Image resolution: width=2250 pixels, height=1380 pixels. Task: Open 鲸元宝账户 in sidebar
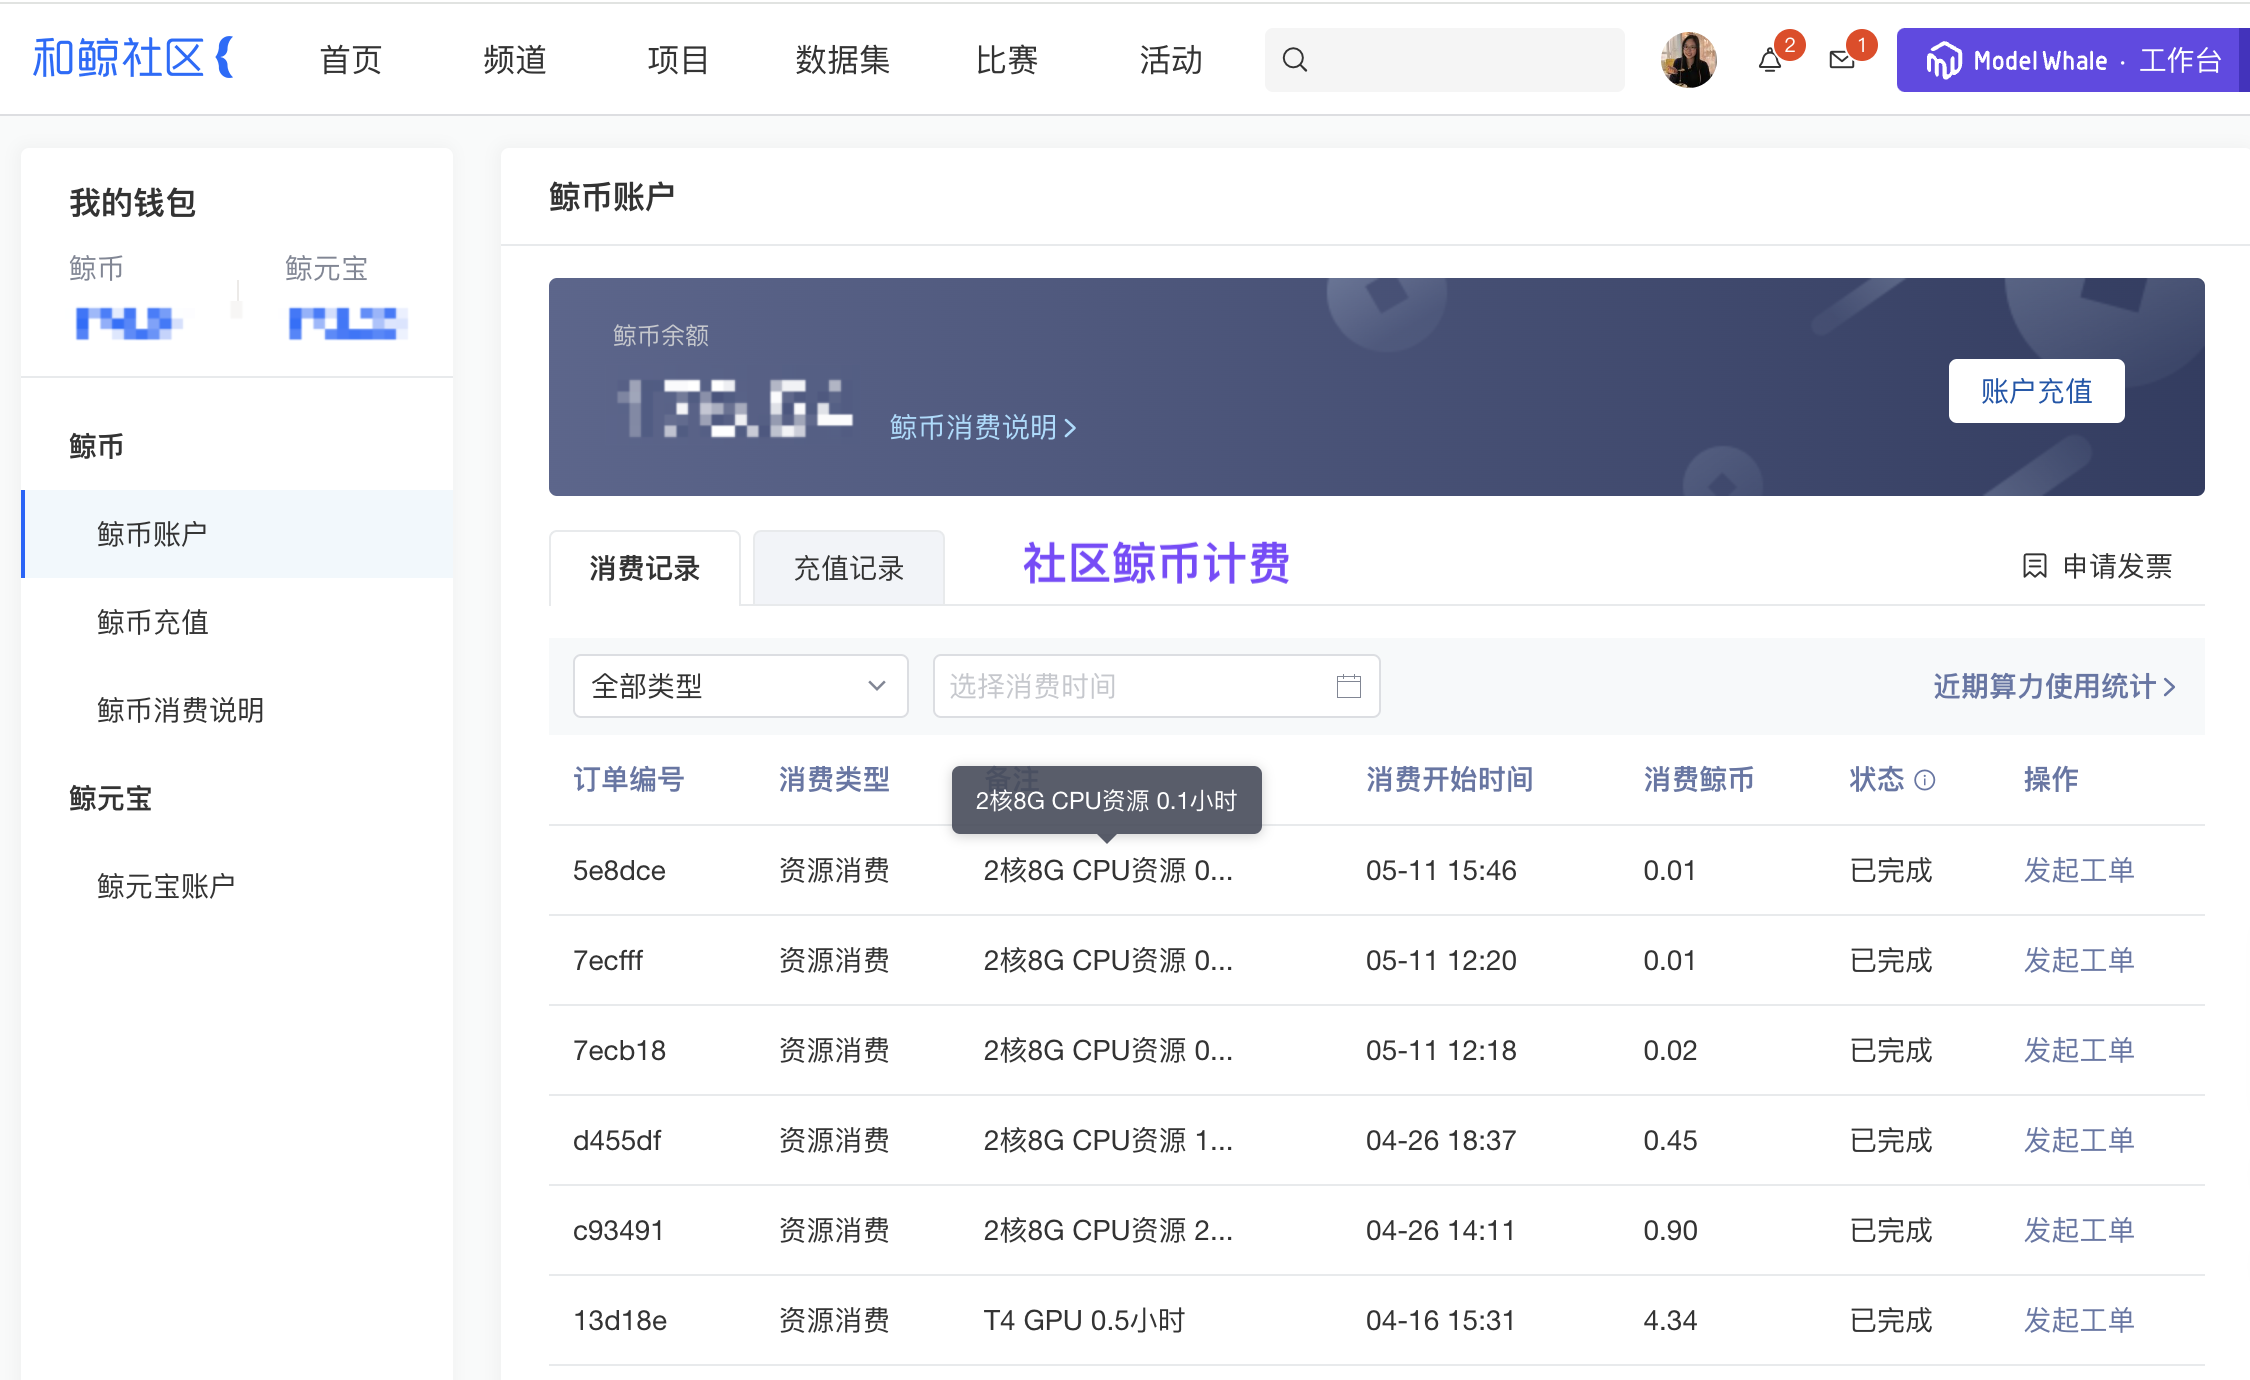[166, 886]
